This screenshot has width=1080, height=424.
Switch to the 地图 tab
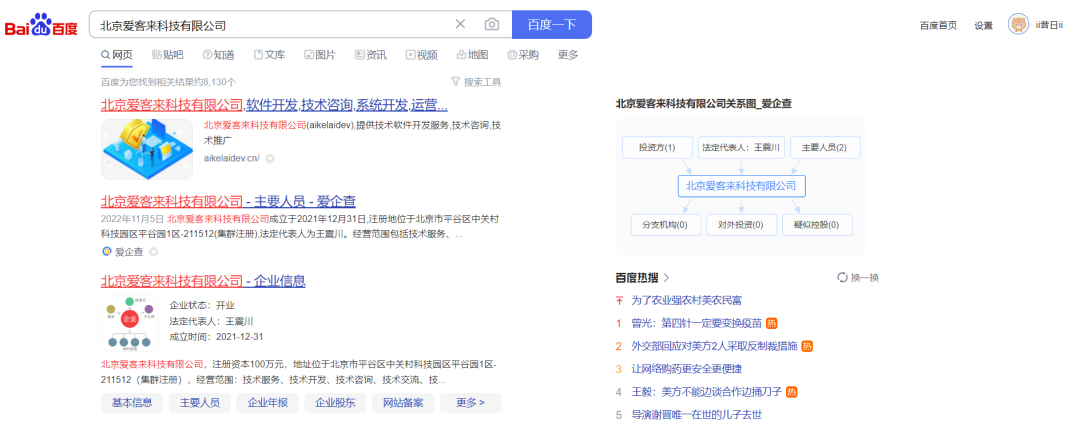(472, 55)
